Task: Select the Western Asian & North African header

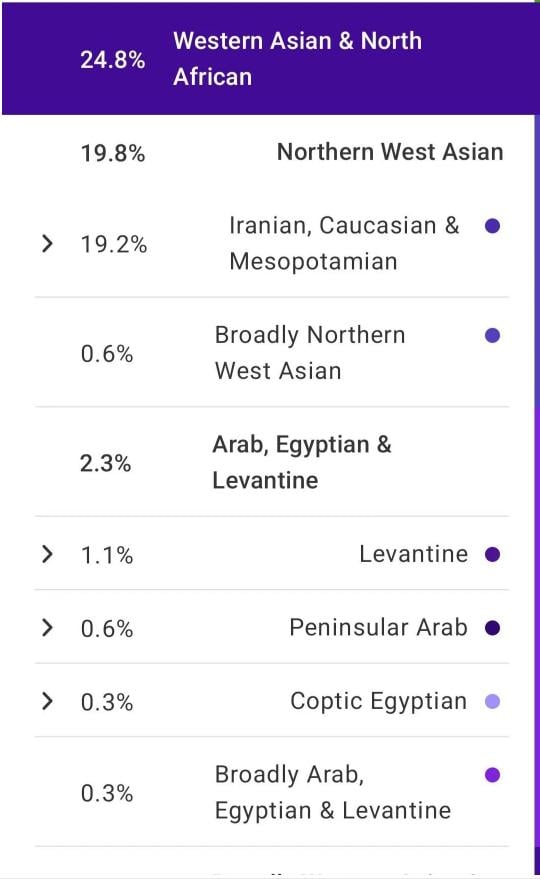Action: pyautogui.click(x=269, y=59)
